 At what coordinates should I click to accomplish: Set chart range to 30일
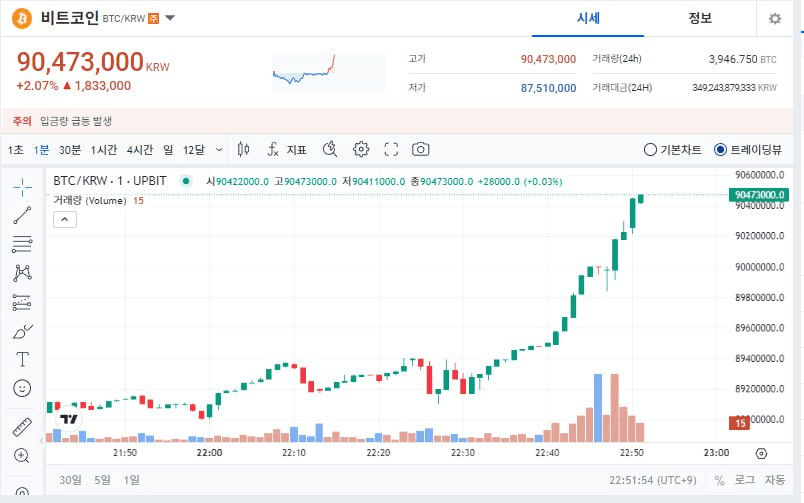pos(70,480)
